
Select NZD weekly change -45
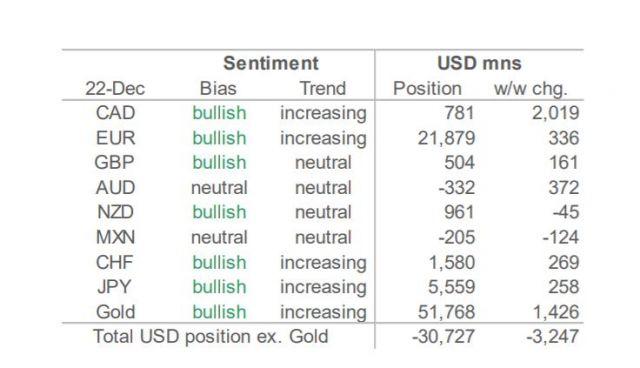point(566,213)
